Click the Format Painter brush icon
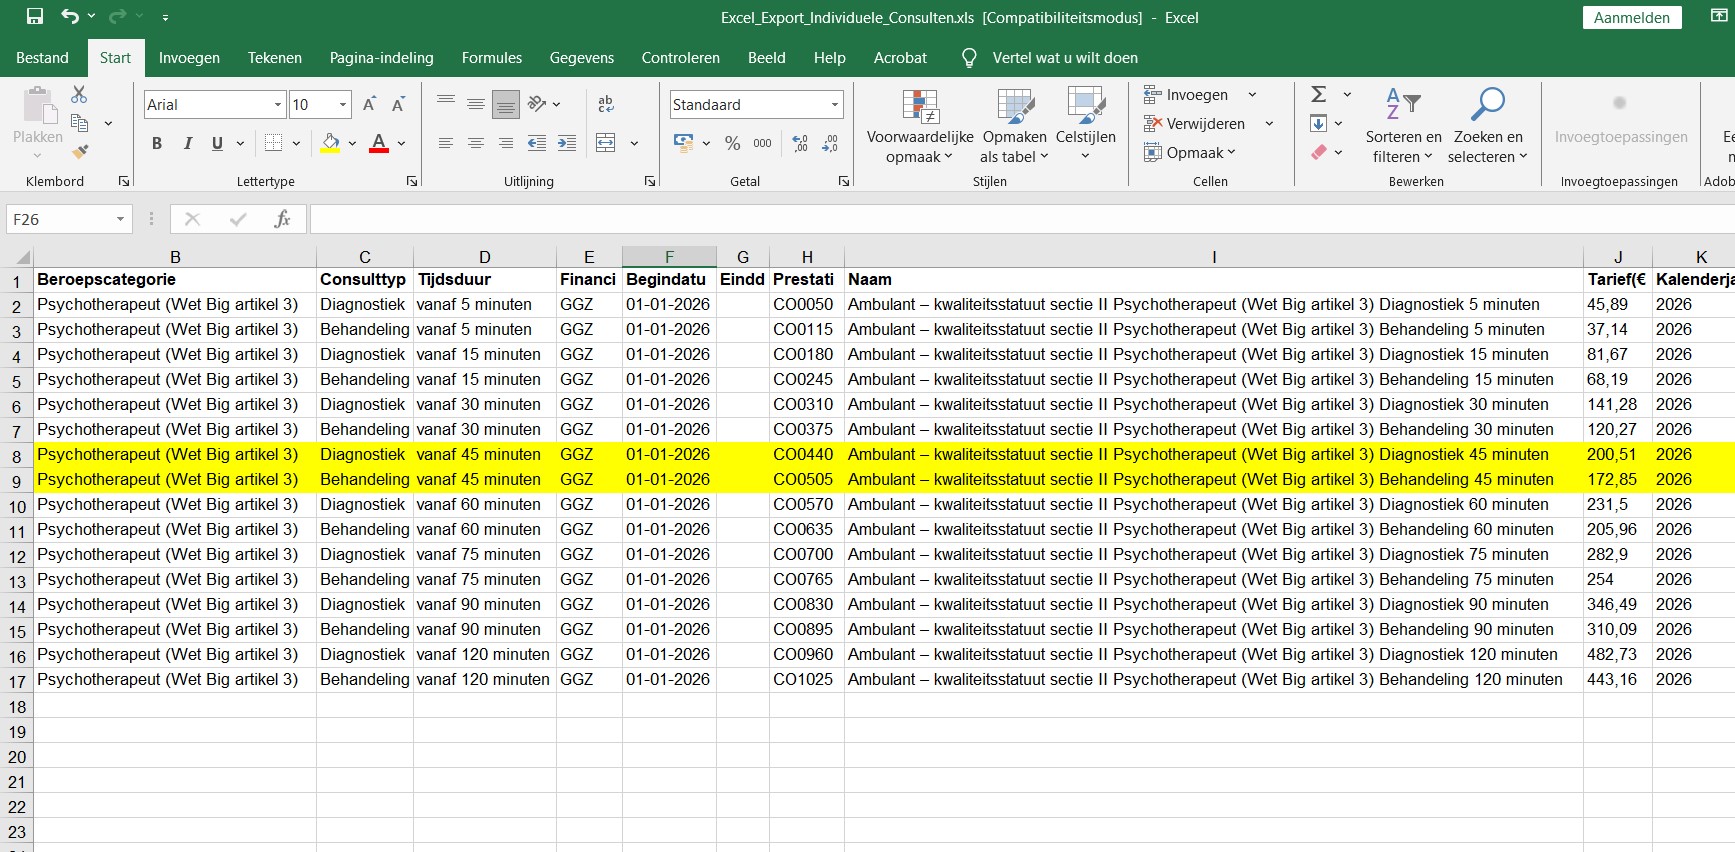 (79, 152)
